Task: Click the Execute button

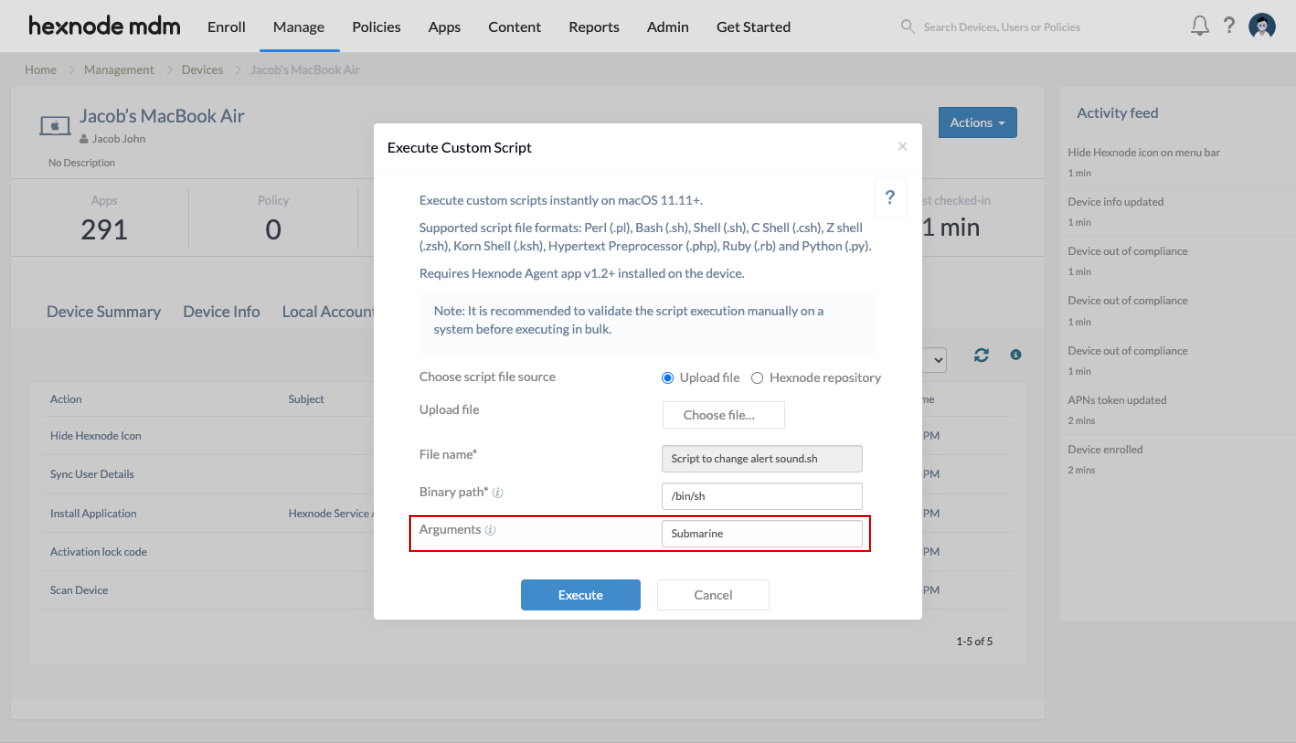Action: click(580, 595)
